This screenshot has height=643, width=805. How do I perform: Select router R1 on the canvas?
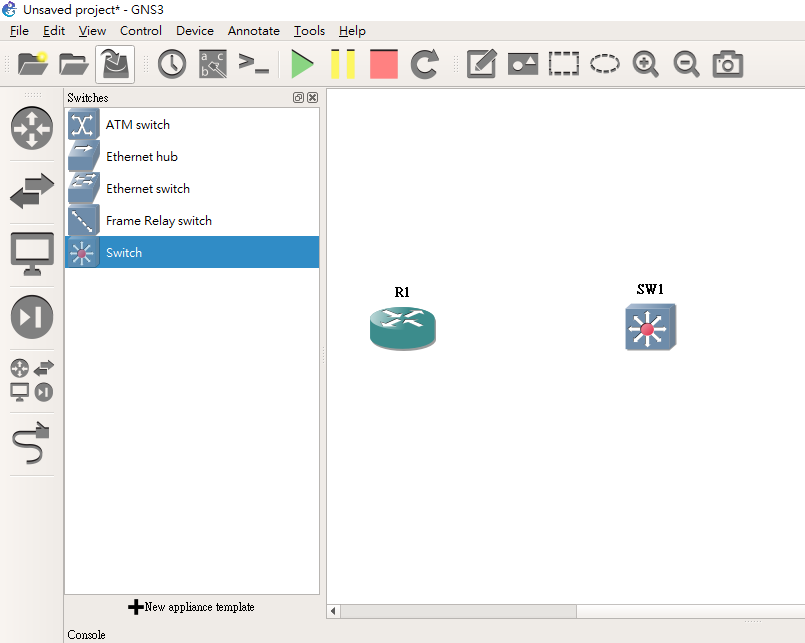click(402, 329)
